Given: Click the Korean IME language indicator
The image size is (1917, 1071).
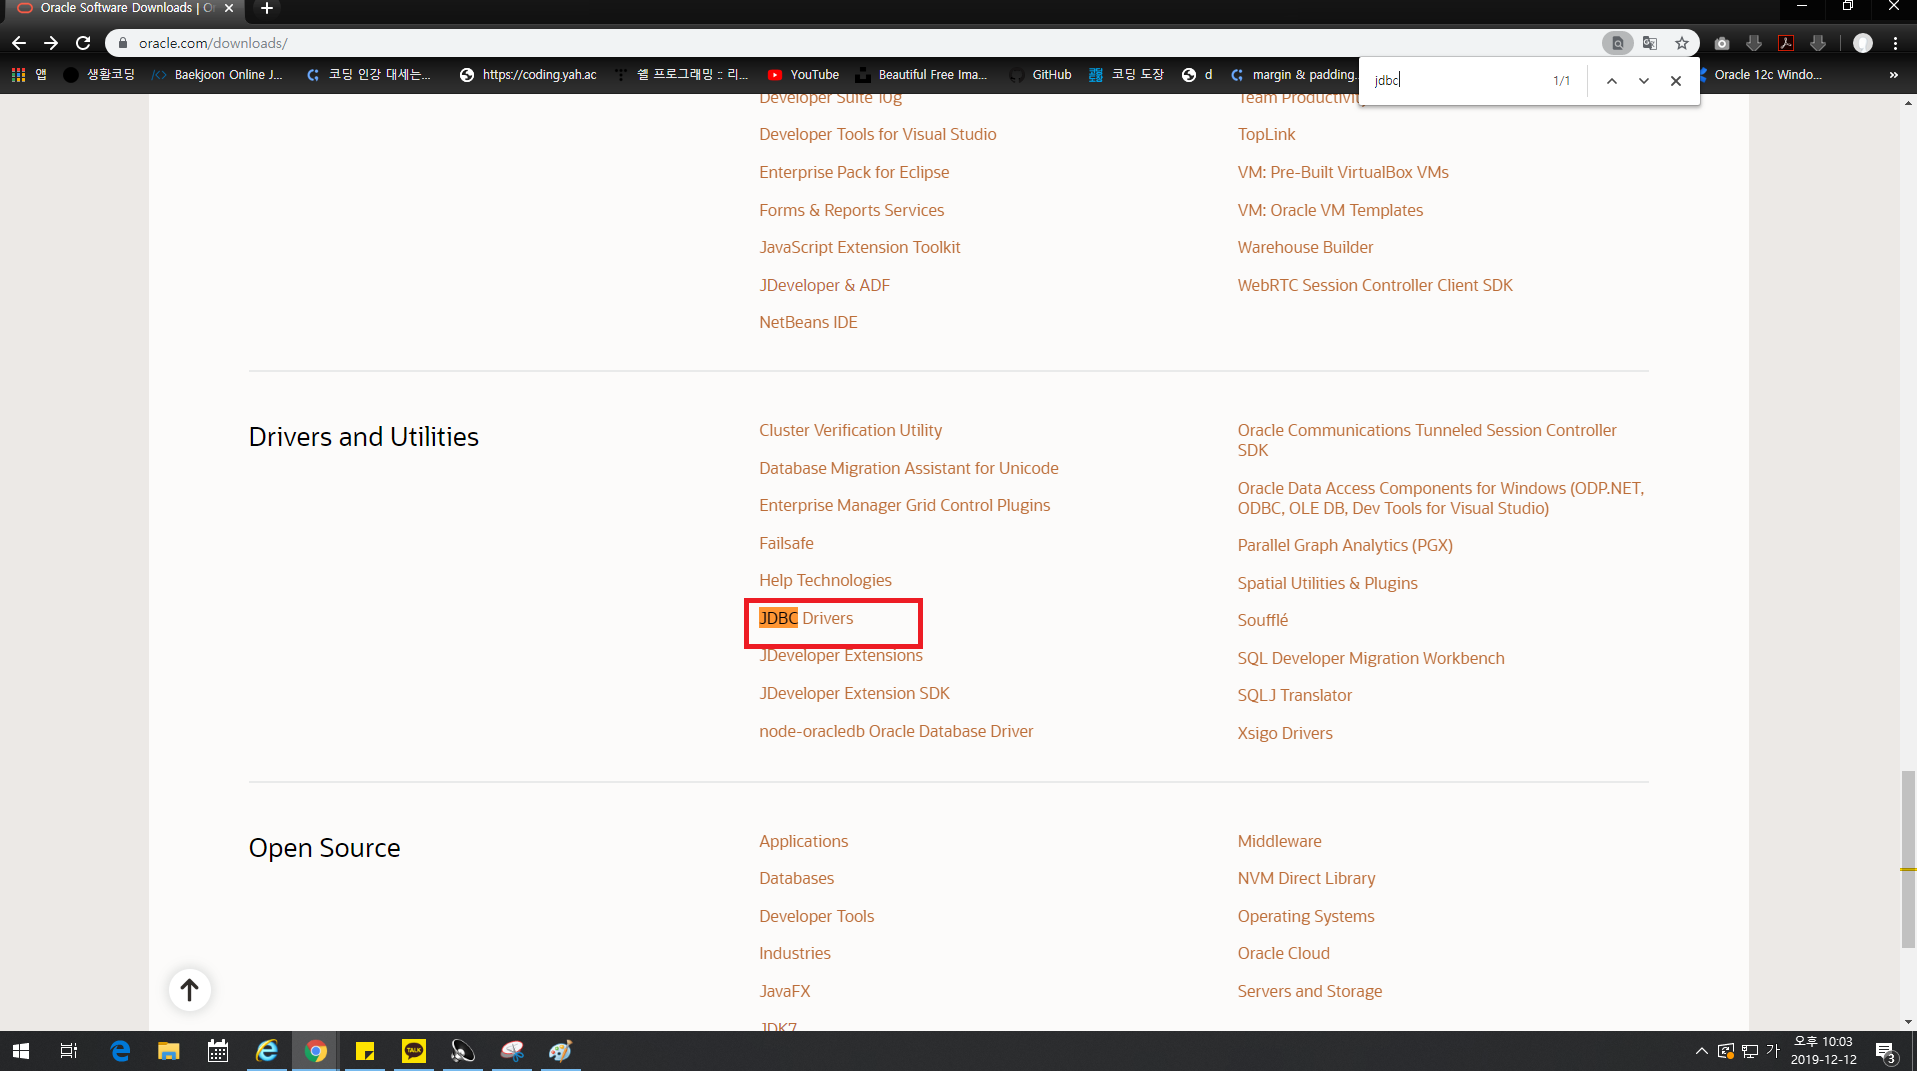Looking at the screenshot, I should click(1773, 1051).
